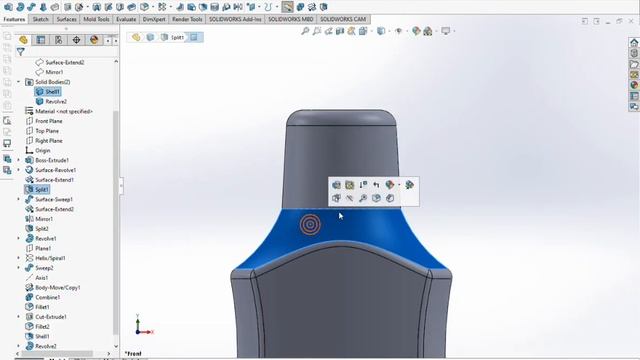Click Zoom to Fit magnifier in view toolbar
The height and width of the screenshot is (360, 640).
tap(305, 31)
